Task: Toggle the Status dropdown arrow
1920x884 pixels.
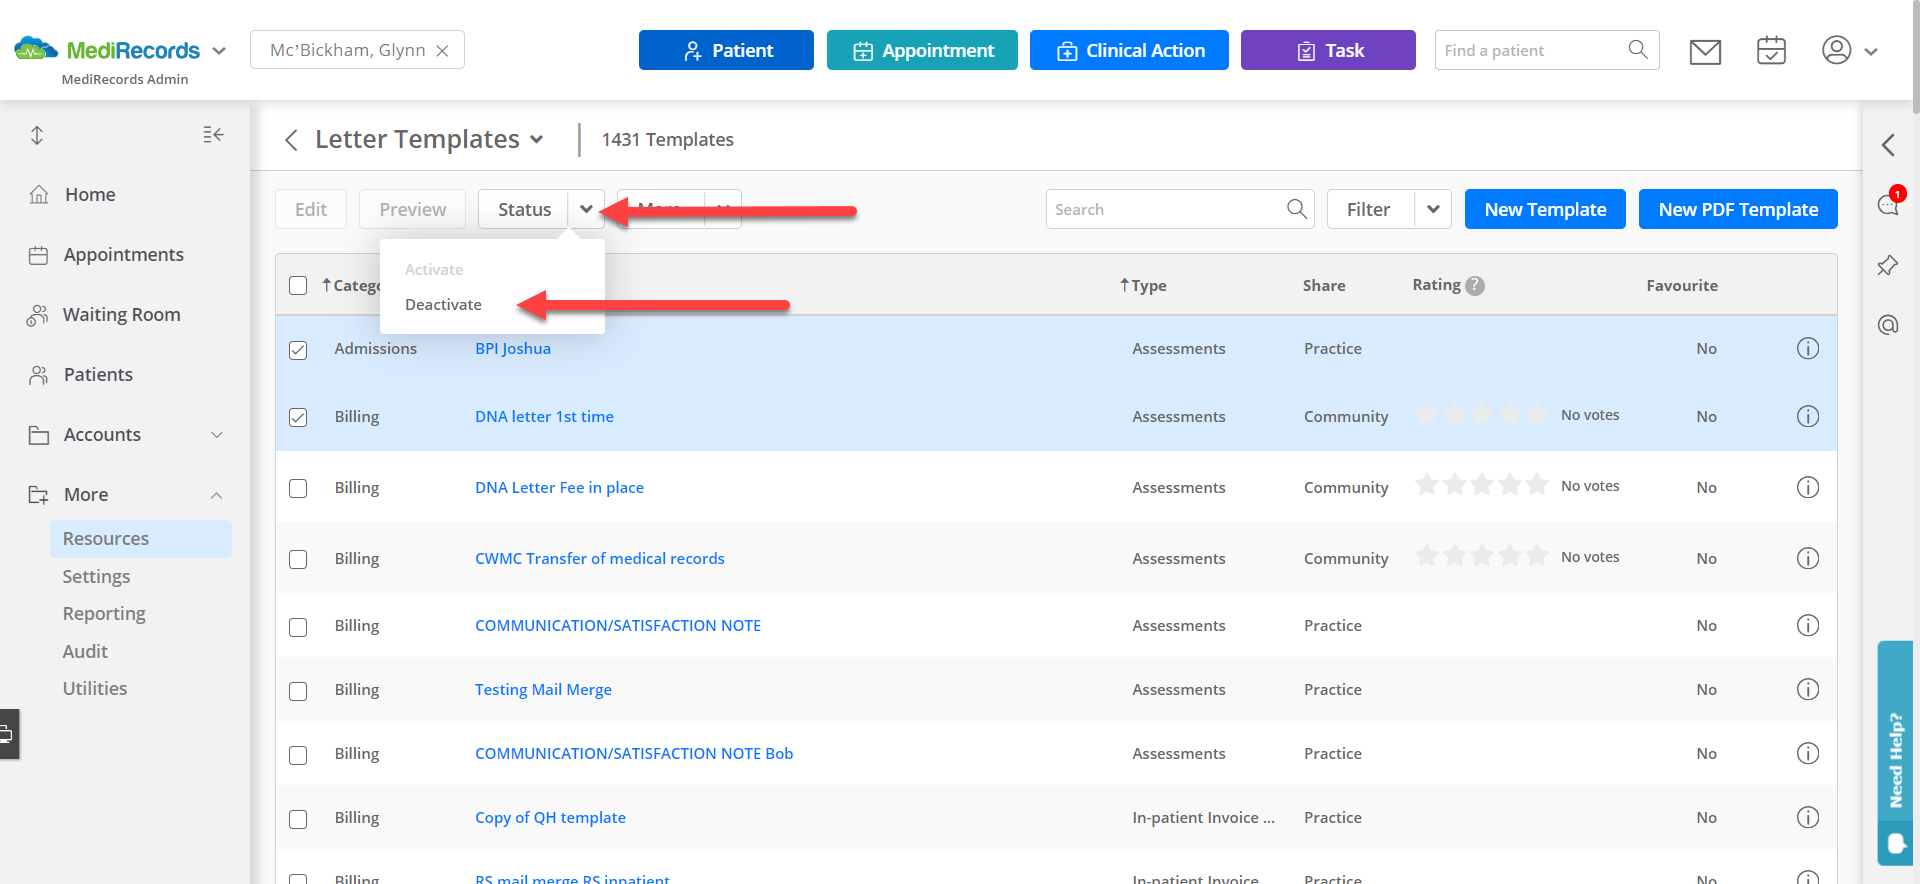Action: point(586,209)
